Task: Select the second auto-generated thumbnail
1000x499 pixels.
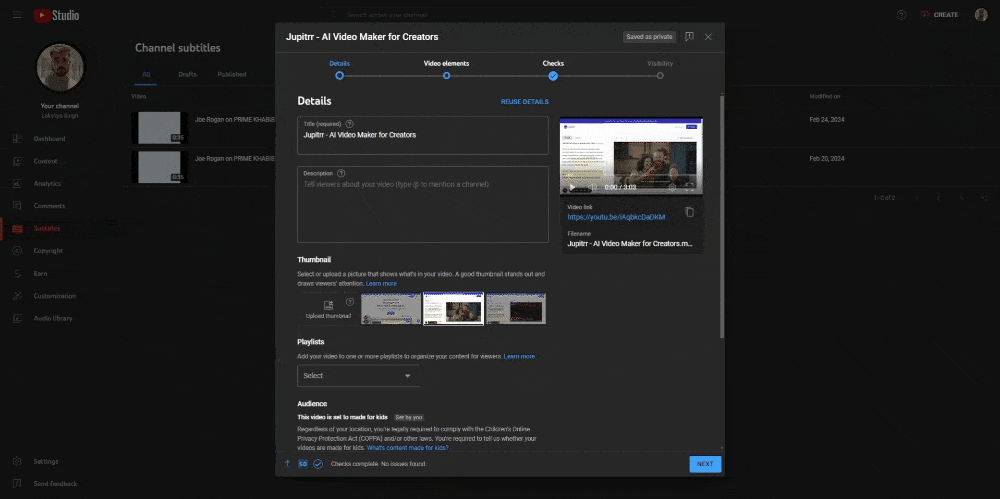Action: [453, 309]
